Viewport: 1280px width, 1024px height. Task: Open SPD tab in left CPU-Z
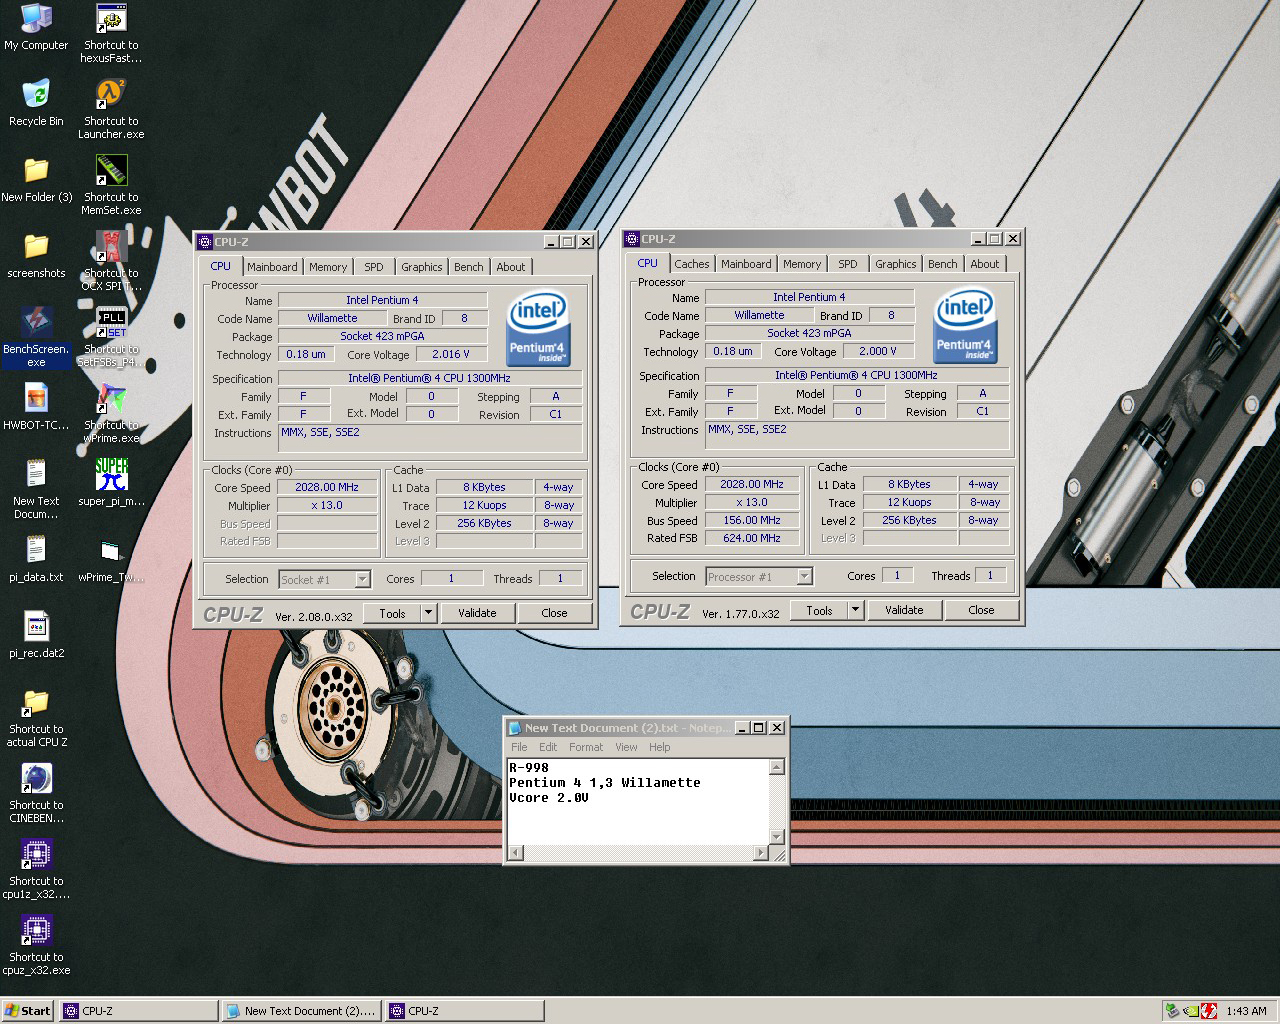pyautogui.click(x=374, y=267)
